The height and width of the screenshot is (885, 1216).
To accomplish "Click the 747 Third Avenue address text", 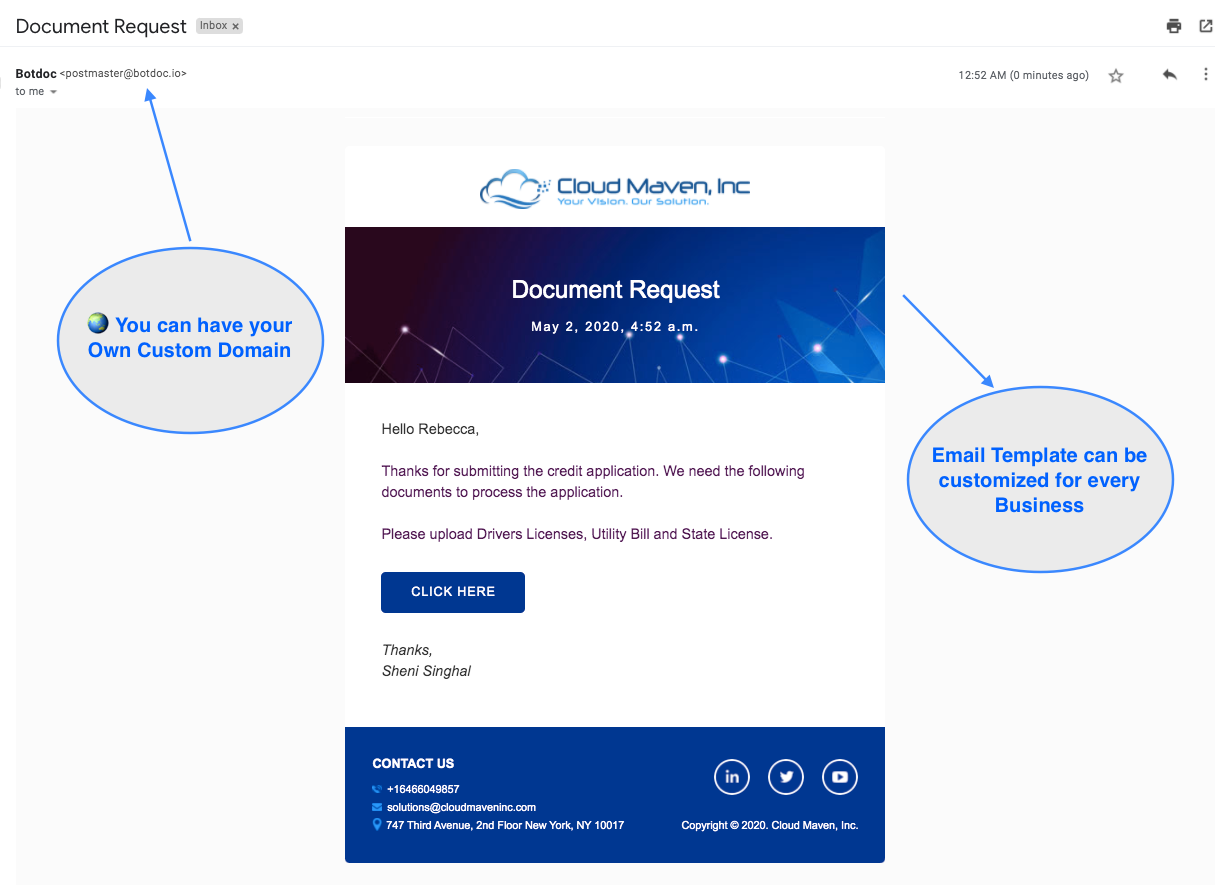I will (x=505, y=825).
